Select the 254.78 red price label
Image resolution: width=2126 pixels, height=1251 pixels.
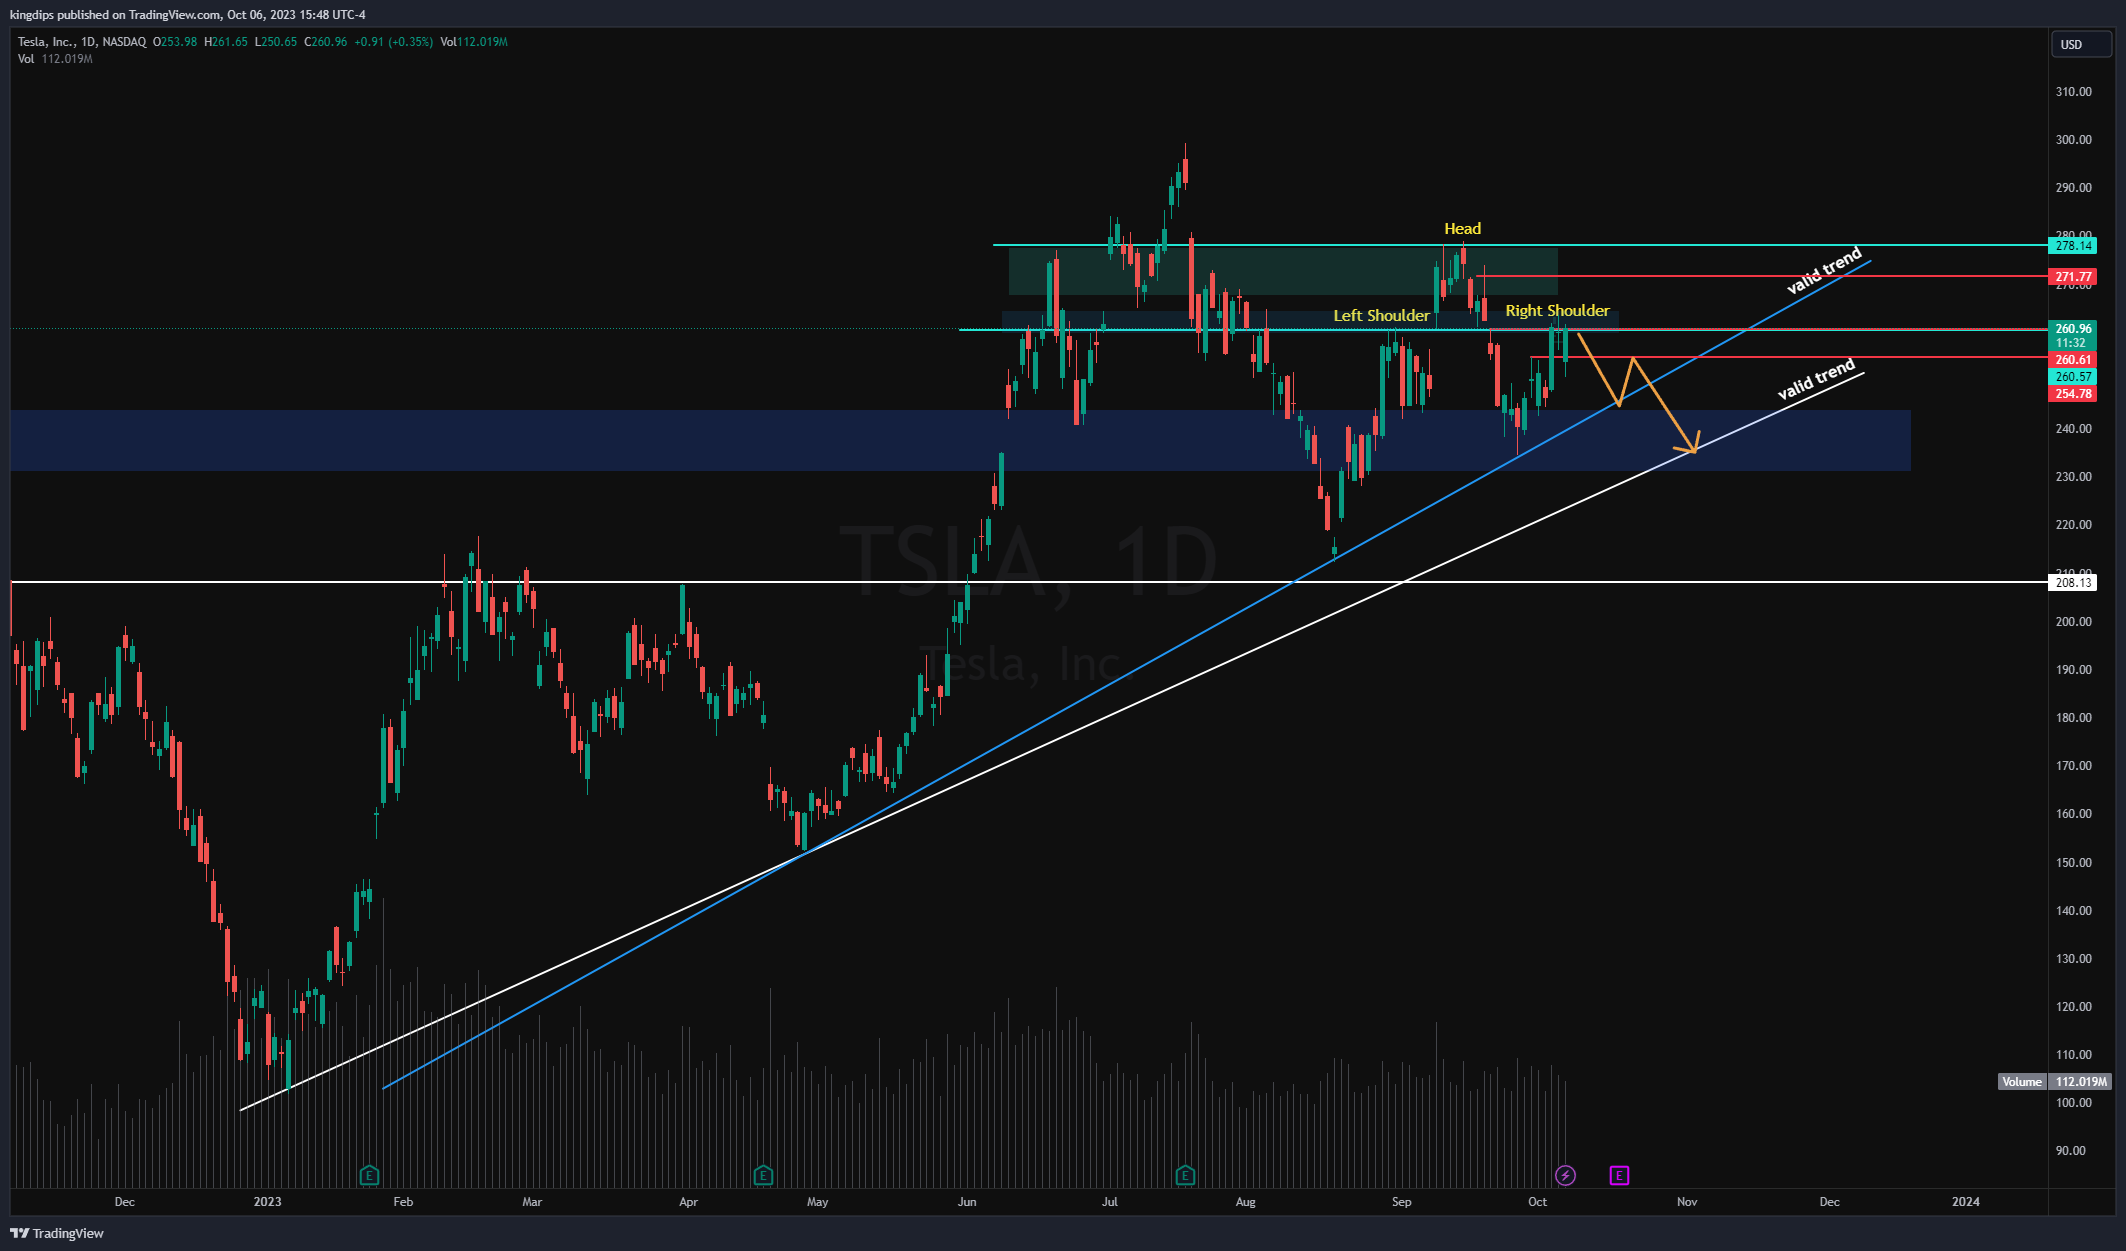pyautogui.click(x=2073, y=393)
